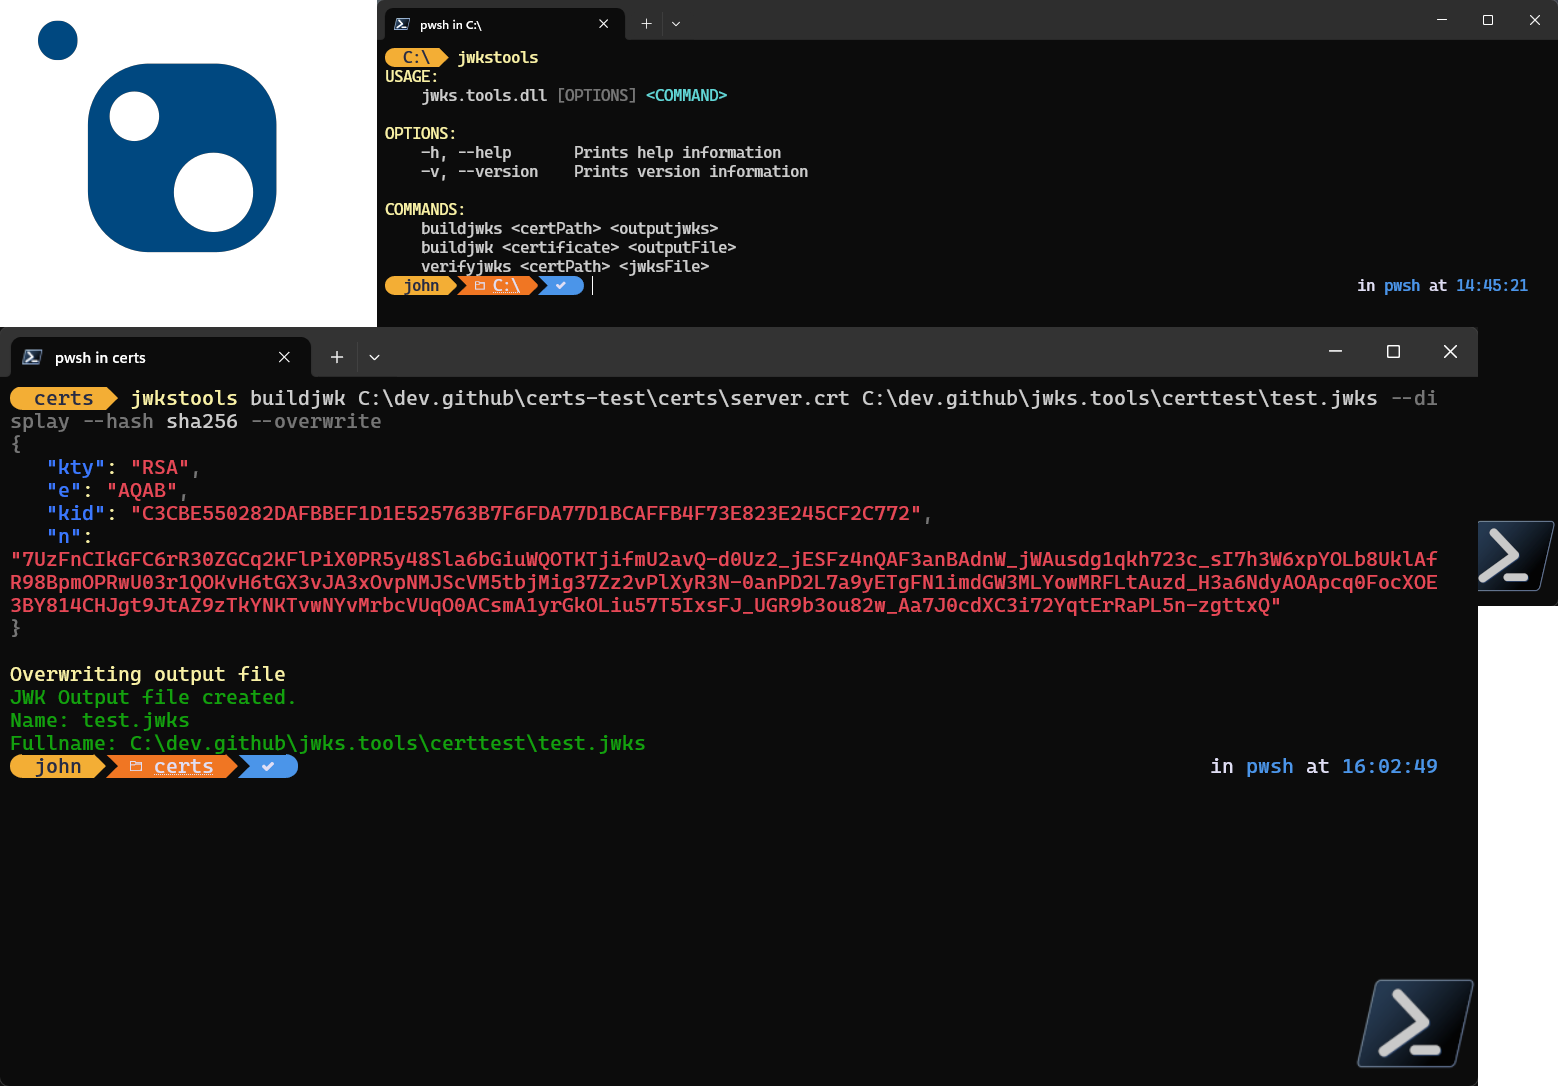Minimize the top terminal window
The image size is (1558, 1086).
(1442, 20)
